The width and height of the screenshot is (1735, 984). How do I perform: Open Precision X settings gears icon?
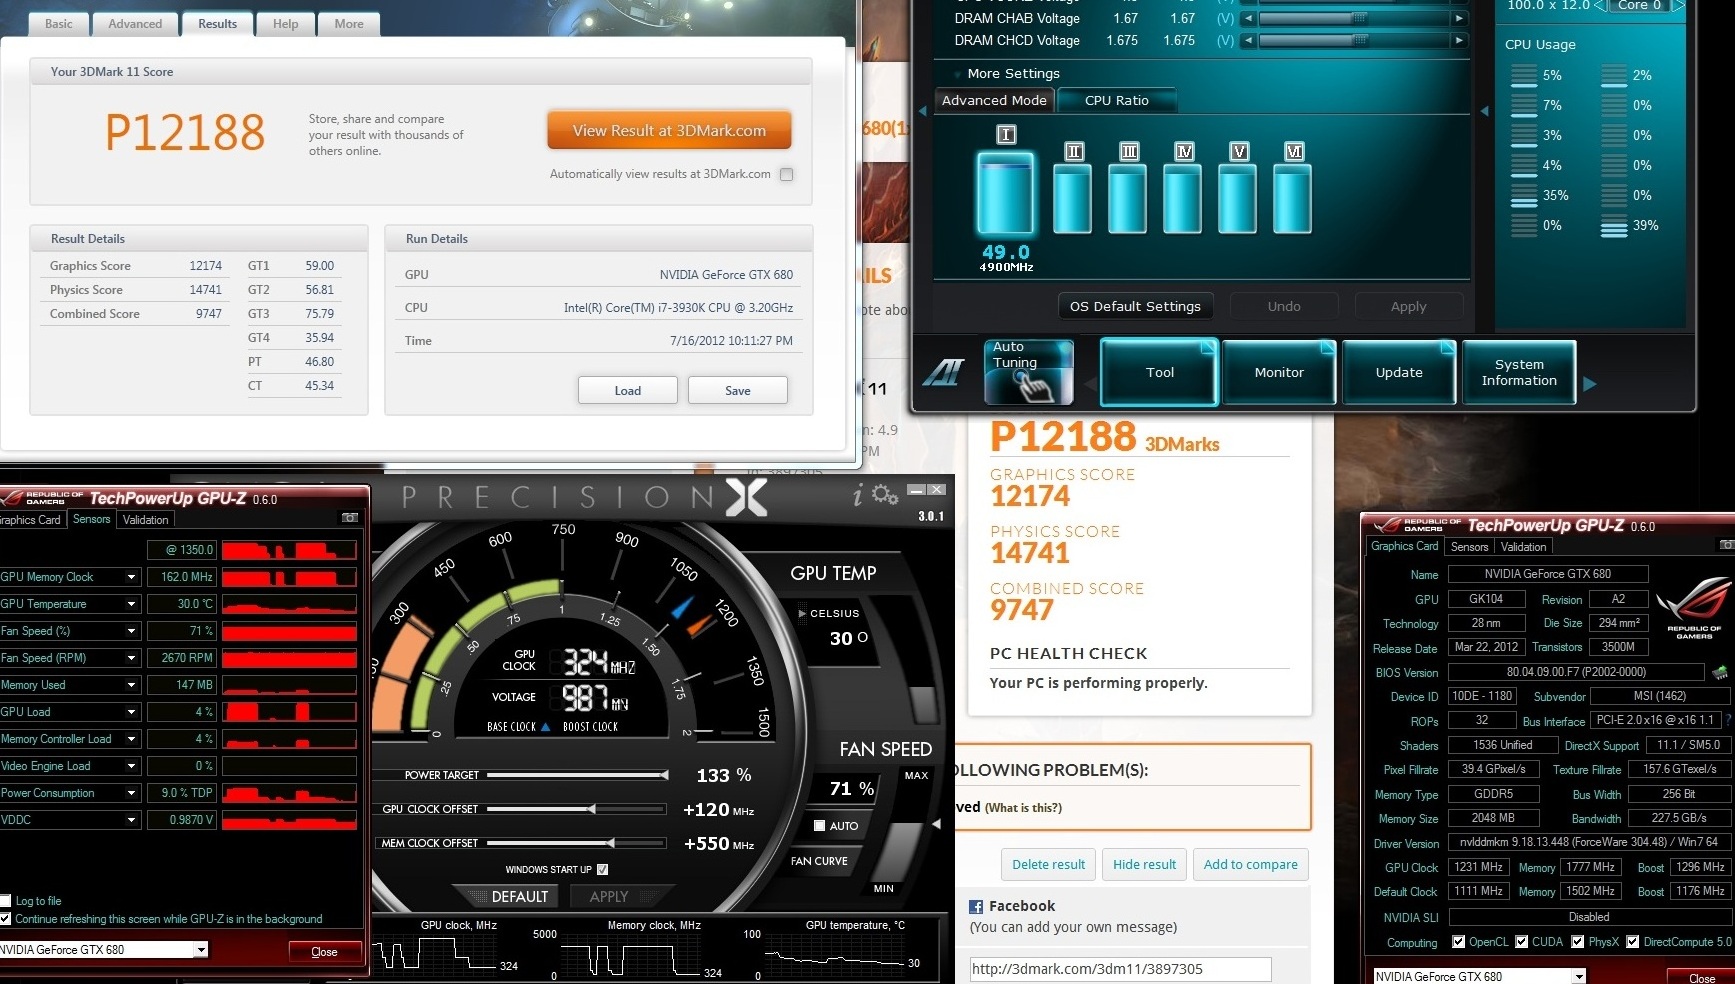coord(885,494)
